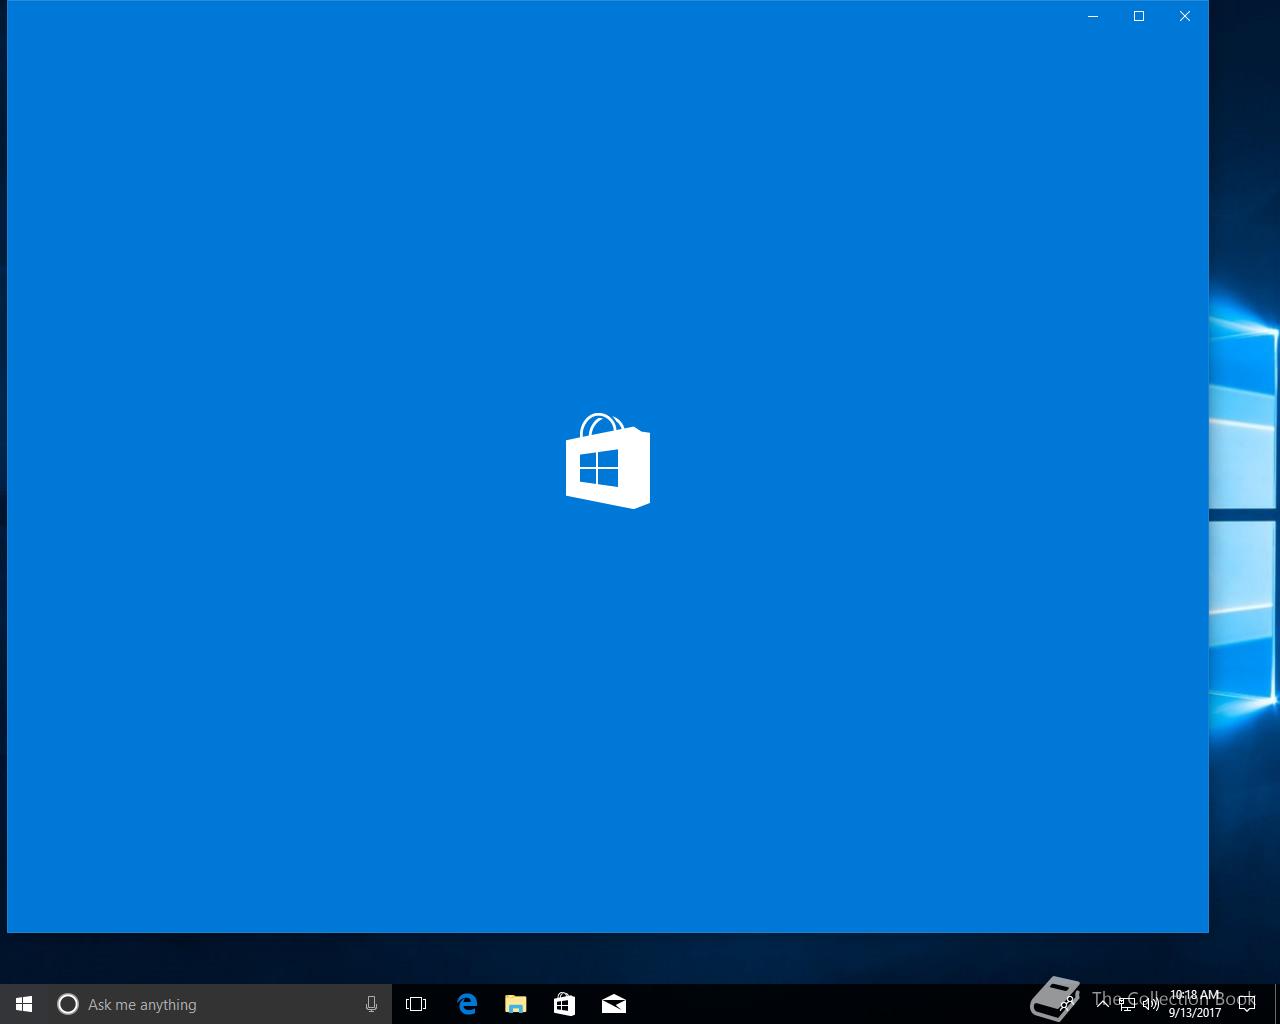The image size is (1280, 1024).
Task: Select the Store icon in the taskbar
Action: tap(564, 1004)
